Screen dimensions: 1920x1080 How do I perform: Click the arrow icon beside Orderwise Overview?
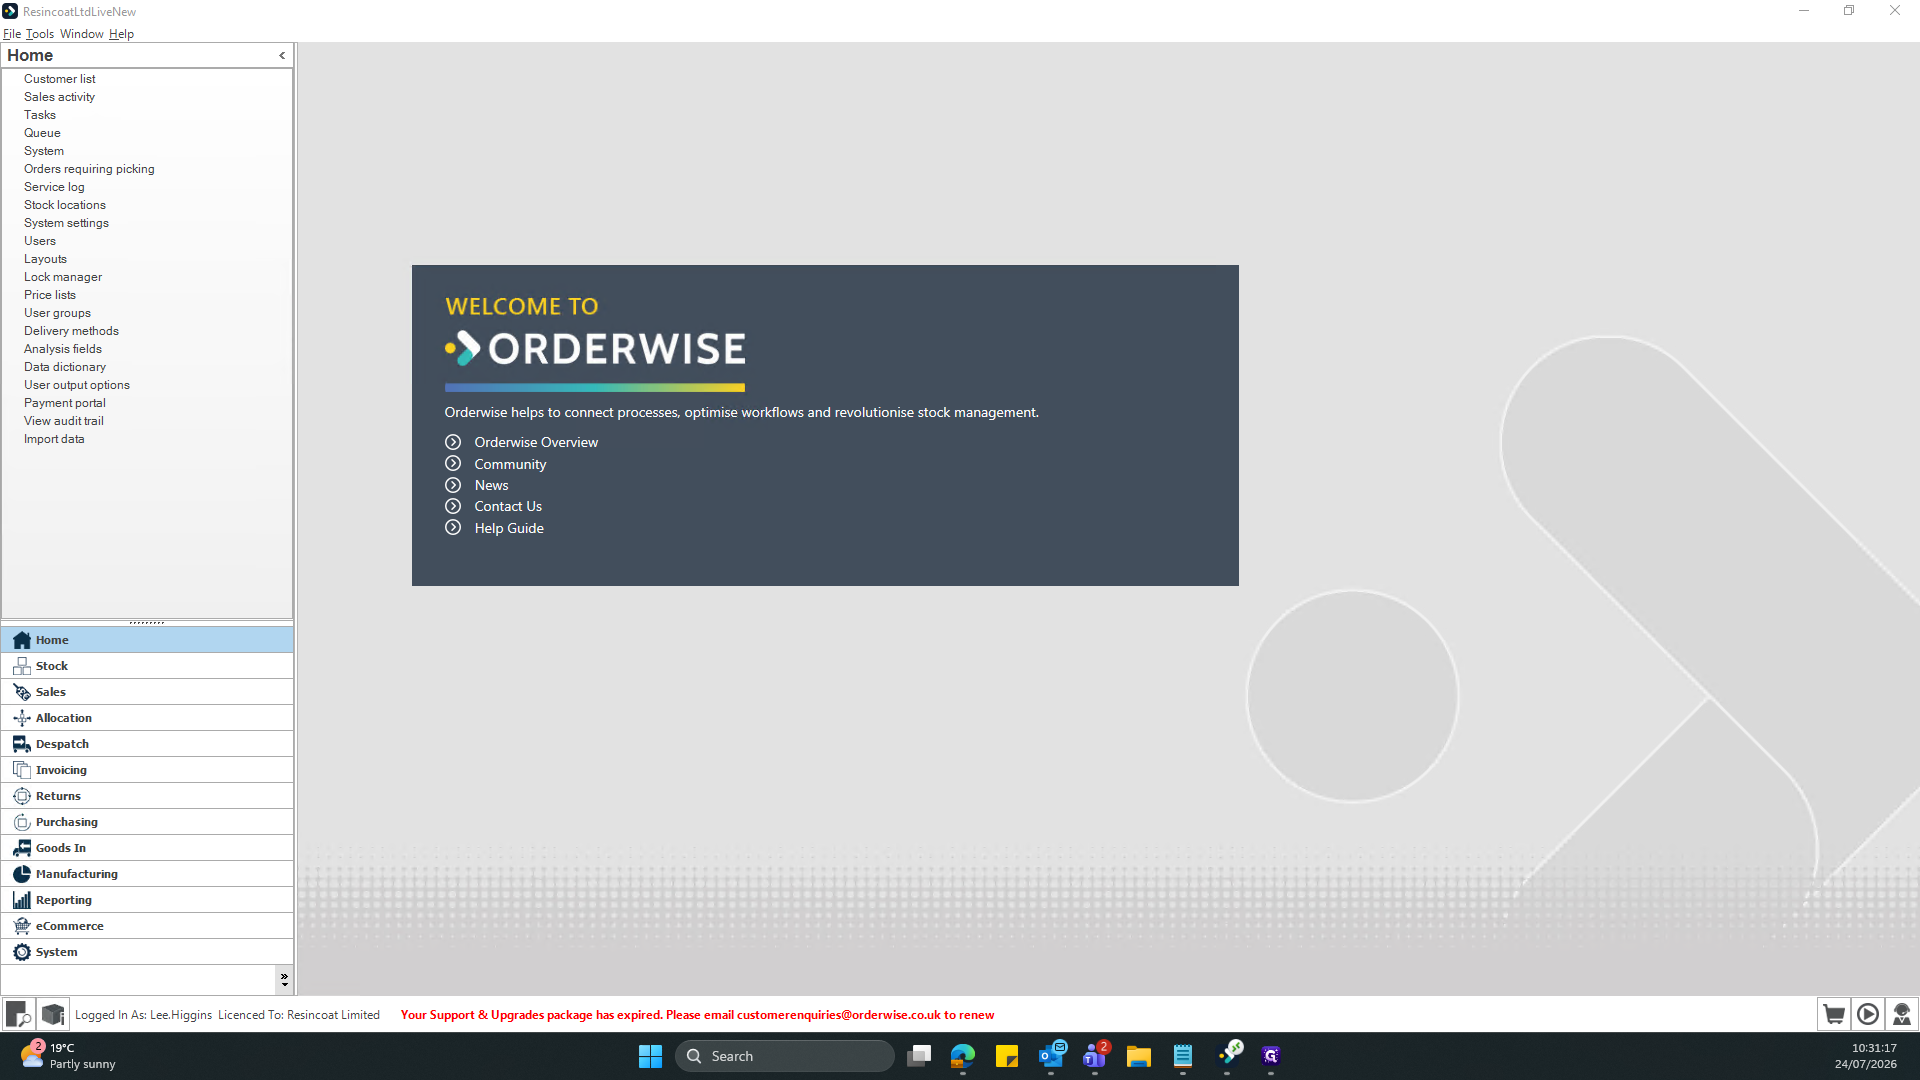pos(453,442)
